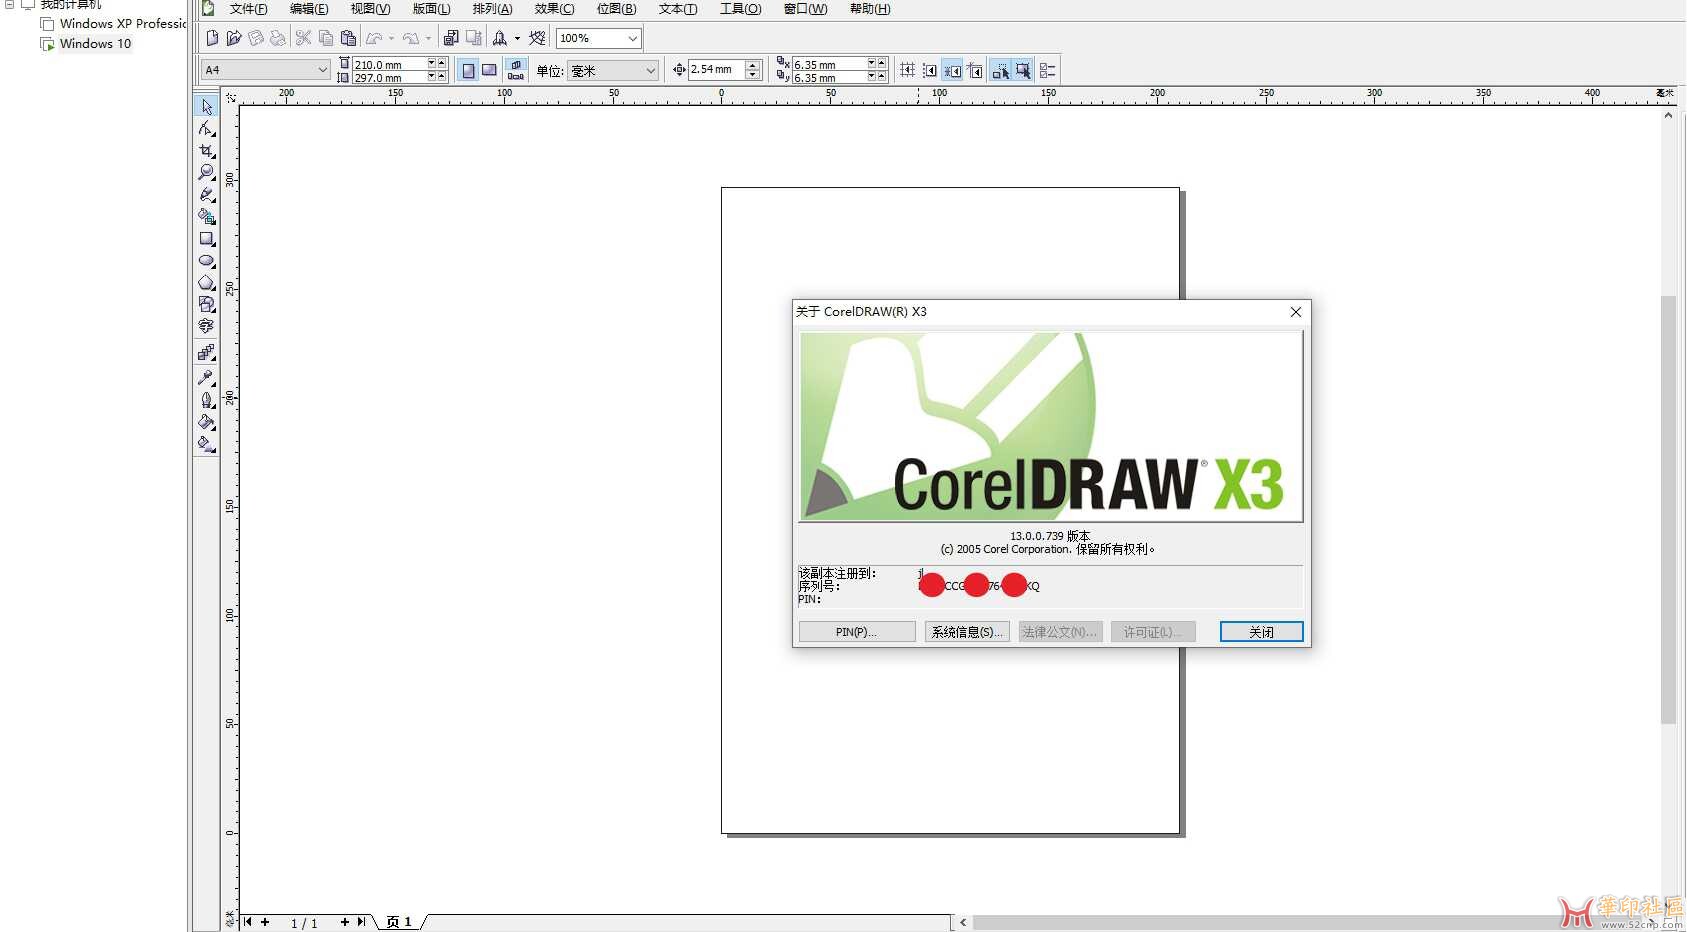The height and width of the screenshot is (932, 1687).
Task: Click the Export icon in toolbar
Action: click(x=473, y=38)
